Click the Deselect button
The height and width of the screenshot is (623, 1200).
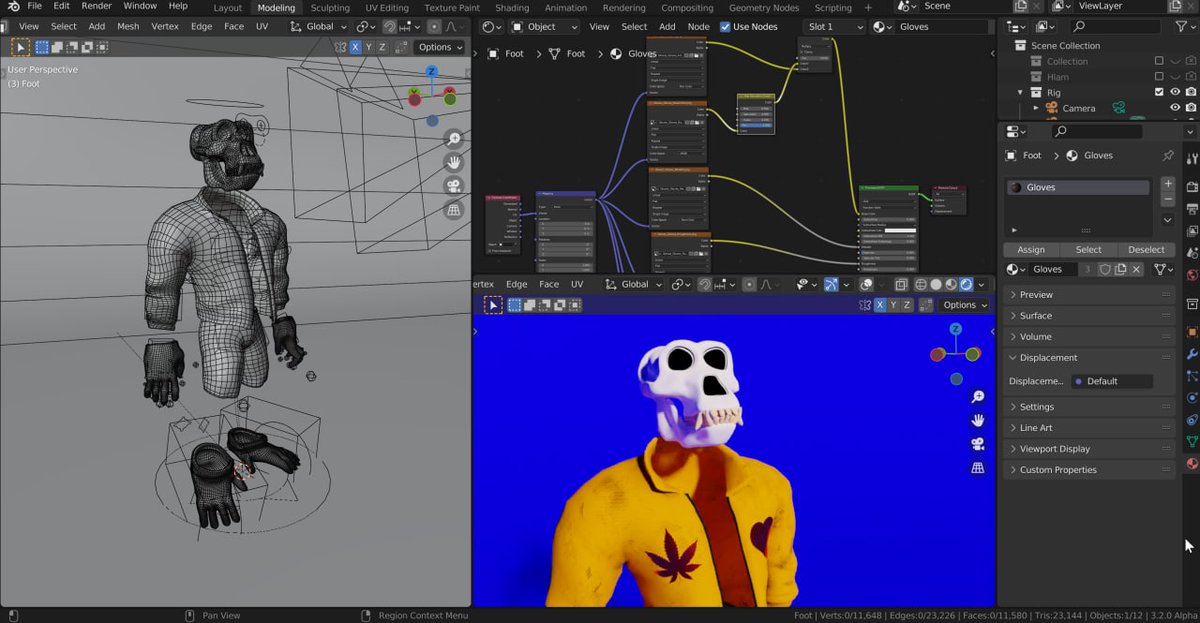coord(1146,249)
